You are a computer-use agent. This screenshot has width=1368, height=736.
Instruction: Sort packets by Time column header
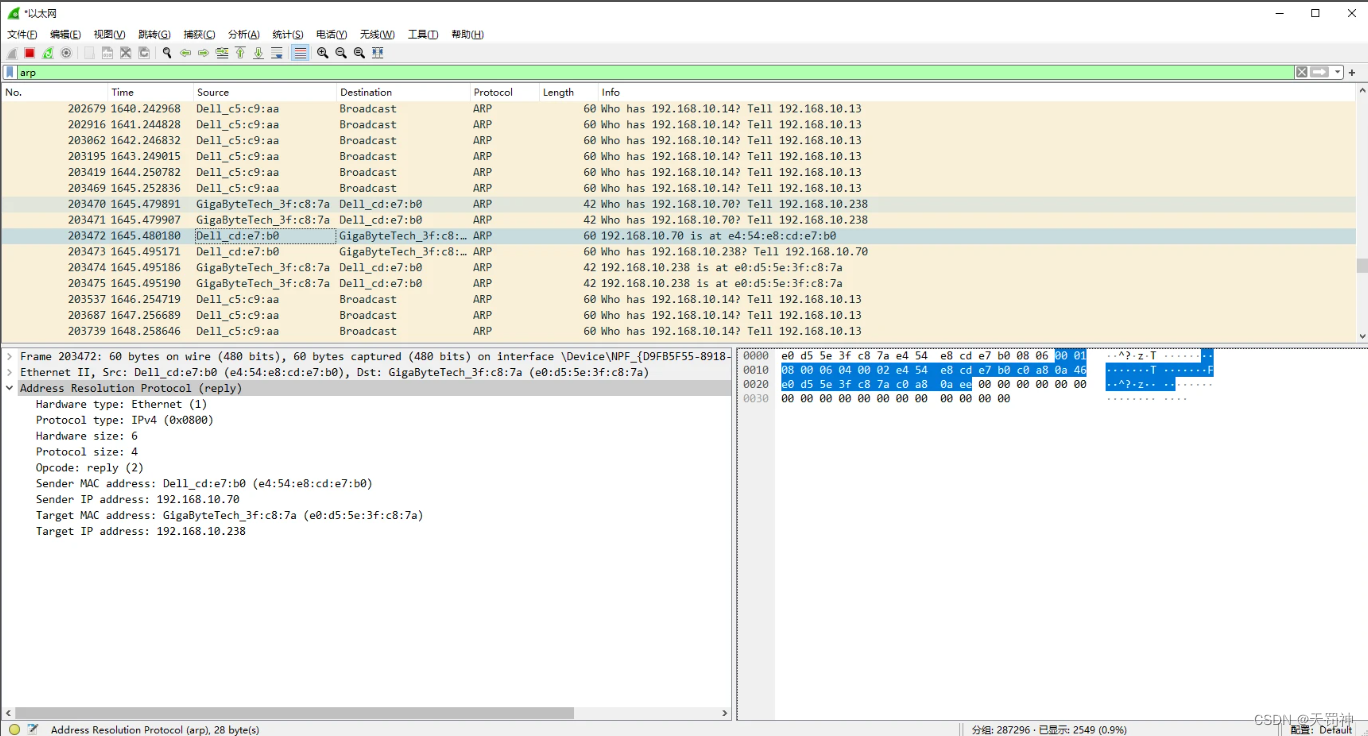click(150, 92)
